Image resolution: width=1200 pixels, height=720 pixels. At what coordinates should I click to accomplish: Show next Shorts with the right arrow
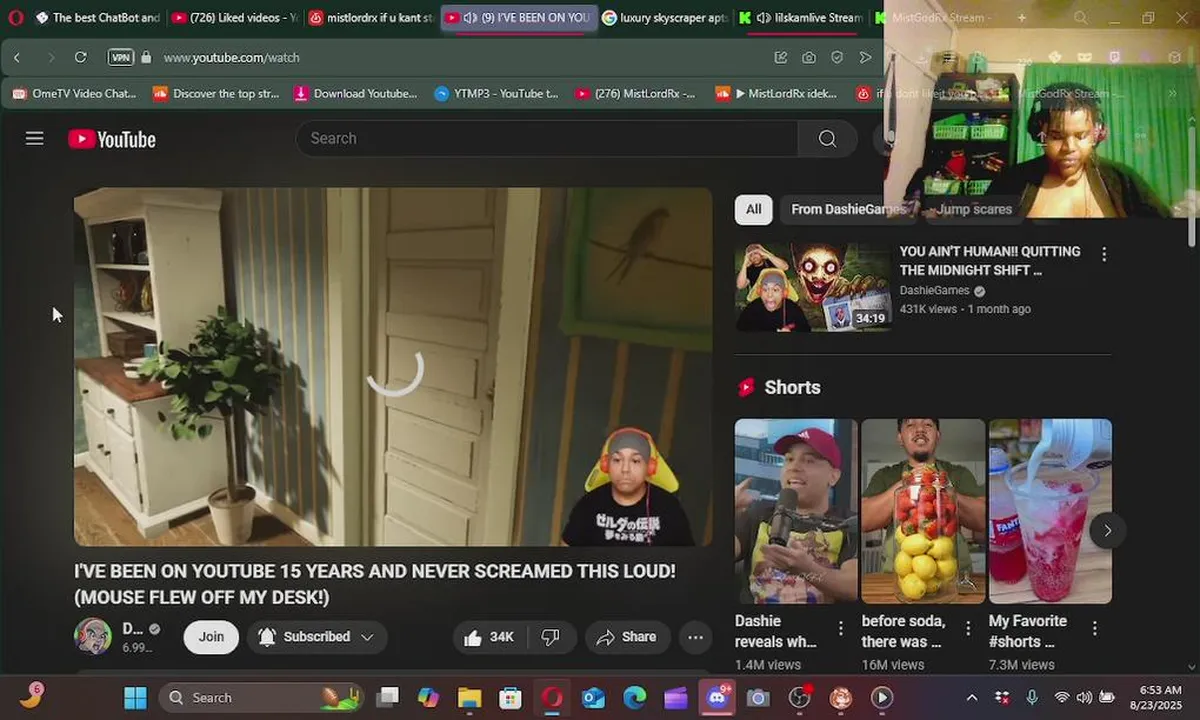tap(1107, 531)
